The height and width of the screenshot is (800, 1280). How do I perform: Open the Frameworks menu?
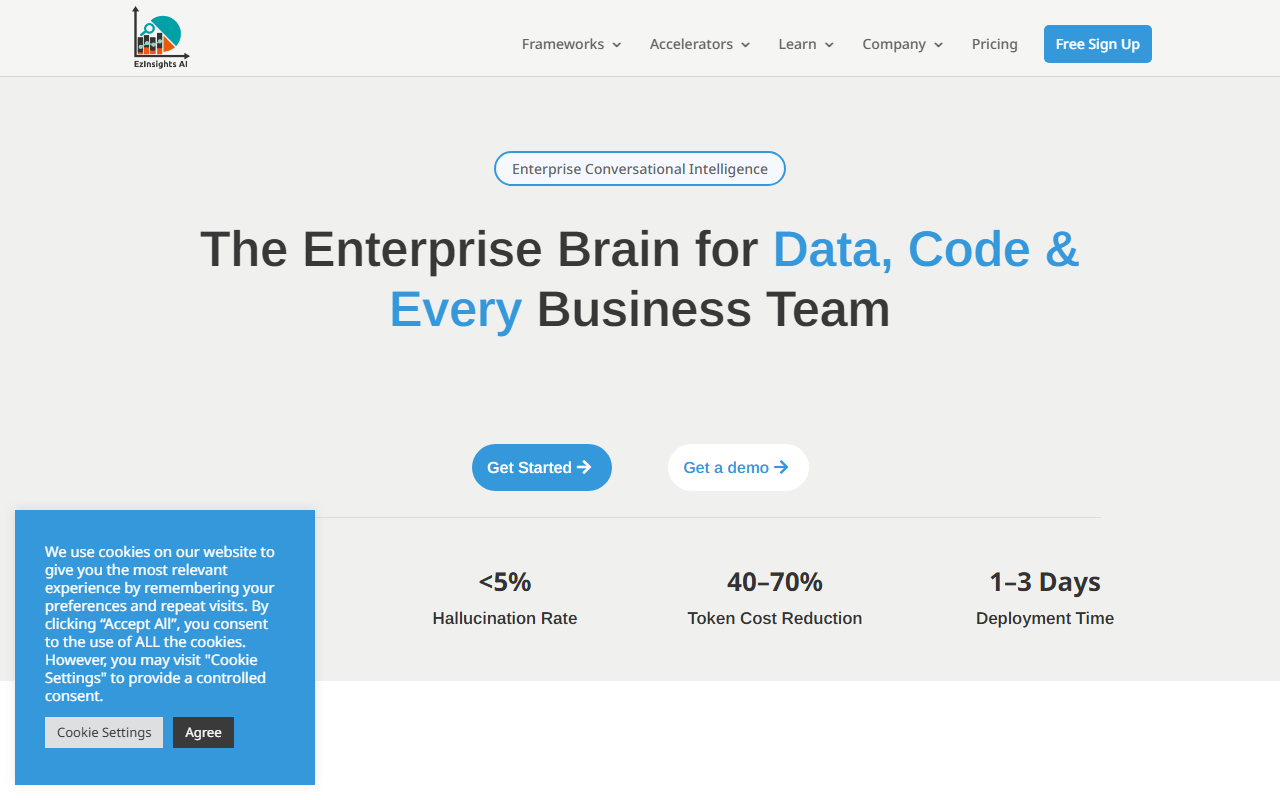(563, 44)
